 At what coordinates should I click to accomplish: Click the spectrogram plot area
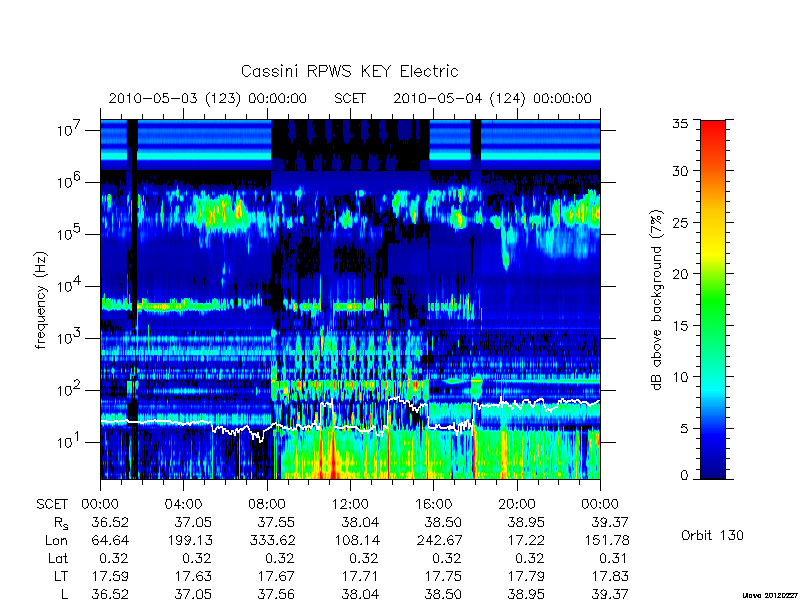(350, 299)
